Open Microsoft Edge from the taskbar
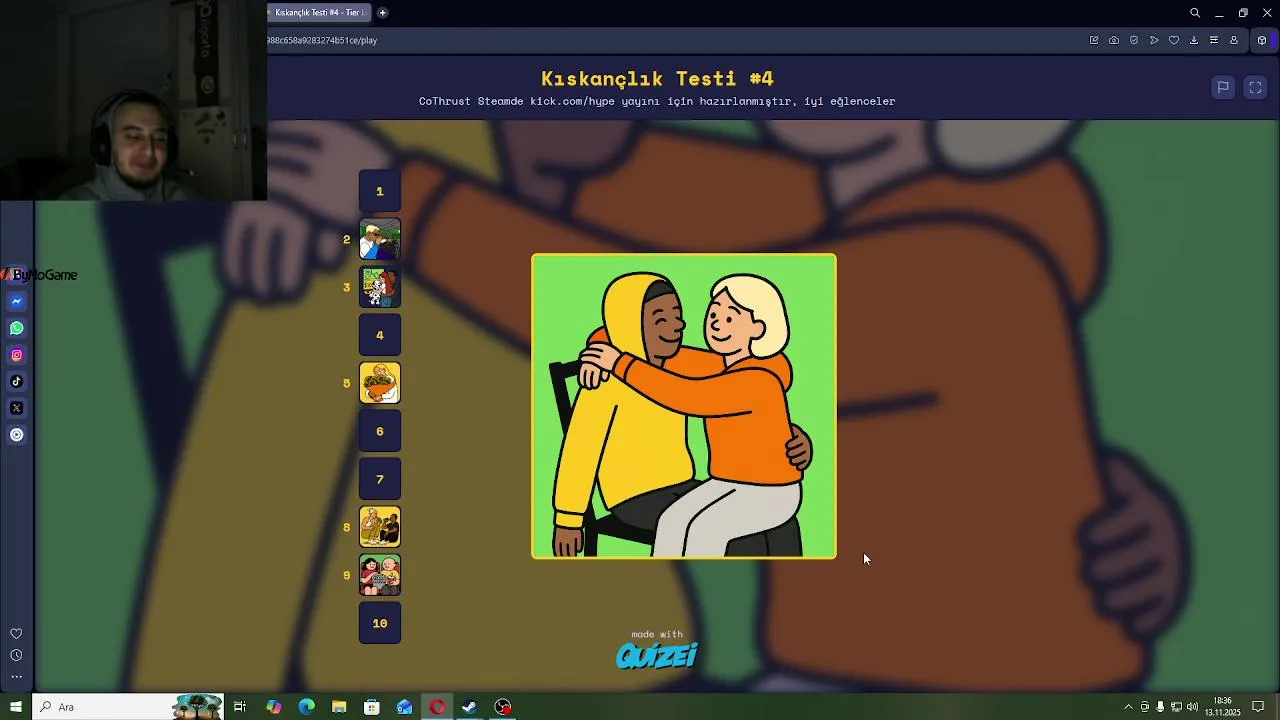 tap(306, 707)
